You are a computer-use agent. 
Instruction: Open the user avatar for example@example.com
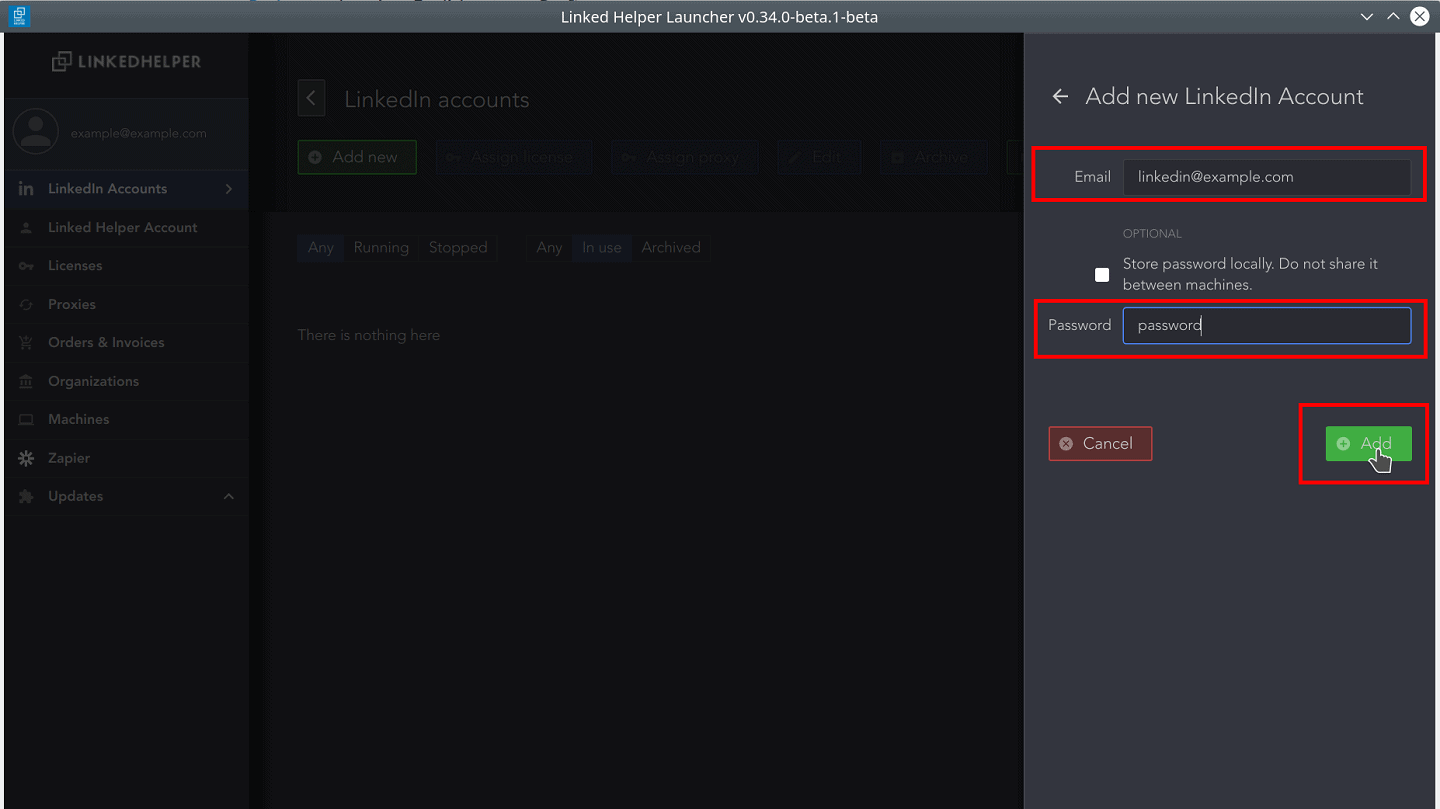[36, 133]
